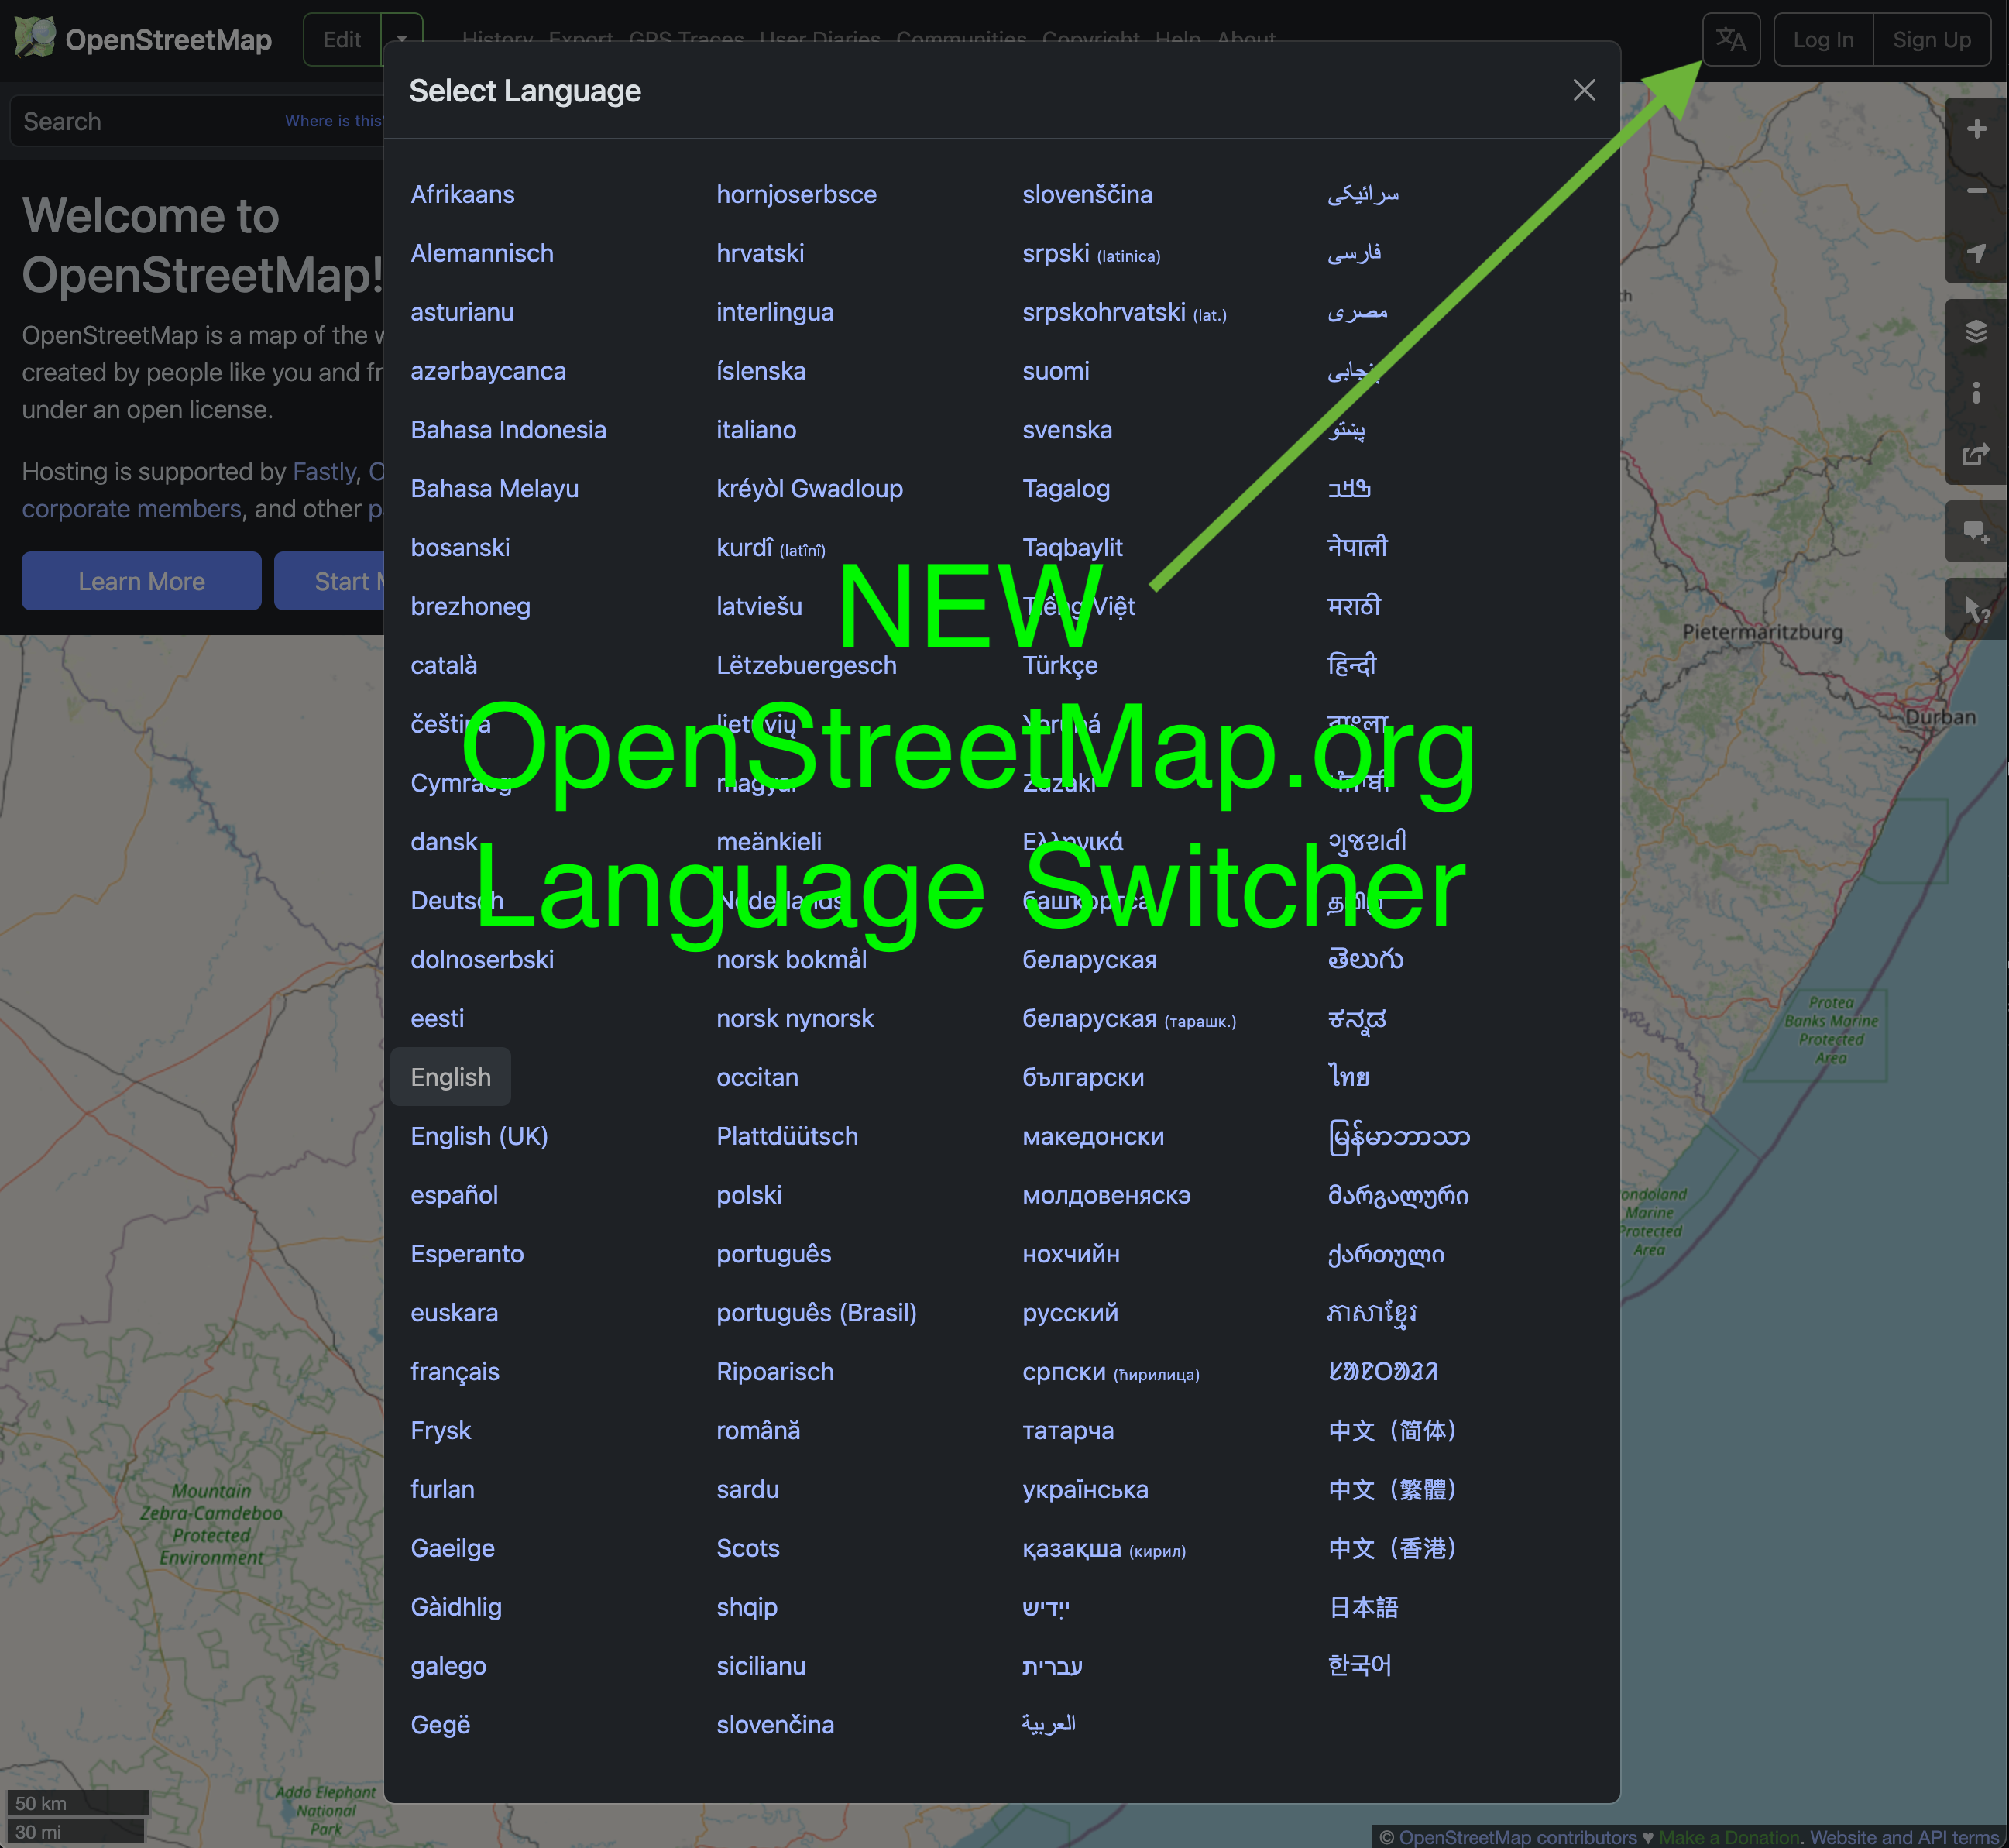Screen dimensions: 2009x1848
Task: Choose български language
Action: [x=1083, y=1077]
